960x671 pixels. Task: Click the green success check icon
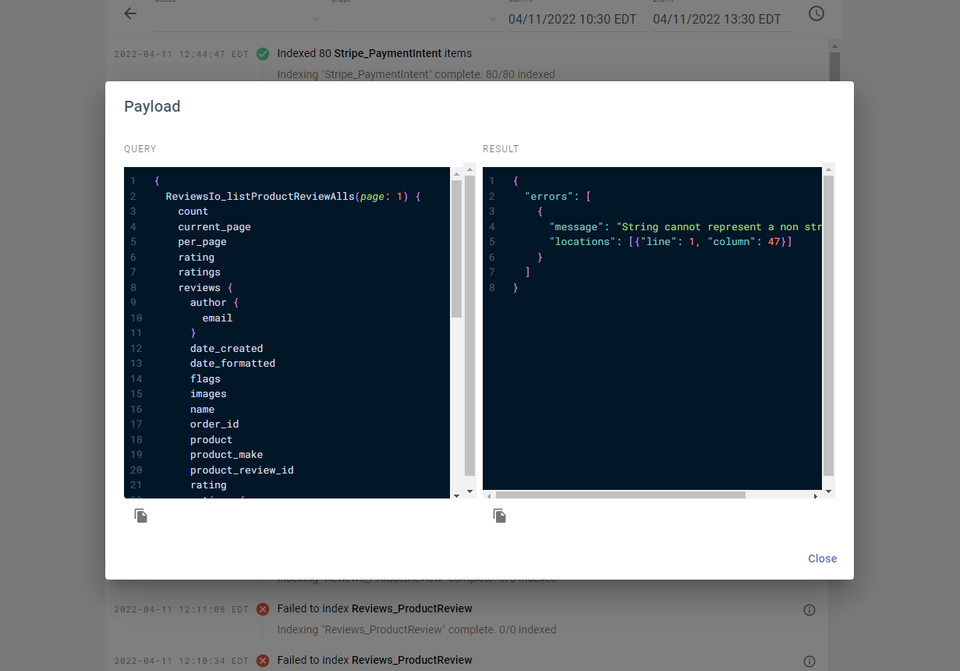pyautogui.click(x=262, y=54)
